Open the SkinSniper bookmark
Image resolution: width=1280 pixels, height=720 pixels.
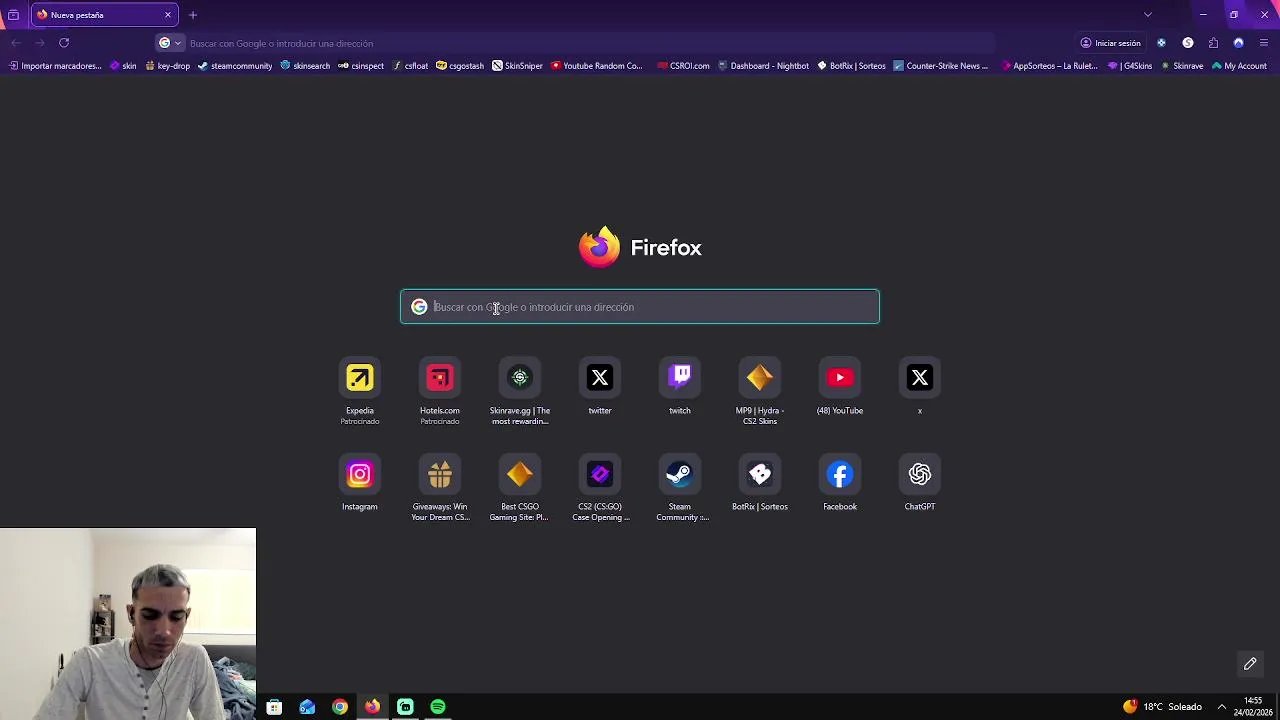pos(517,66)
